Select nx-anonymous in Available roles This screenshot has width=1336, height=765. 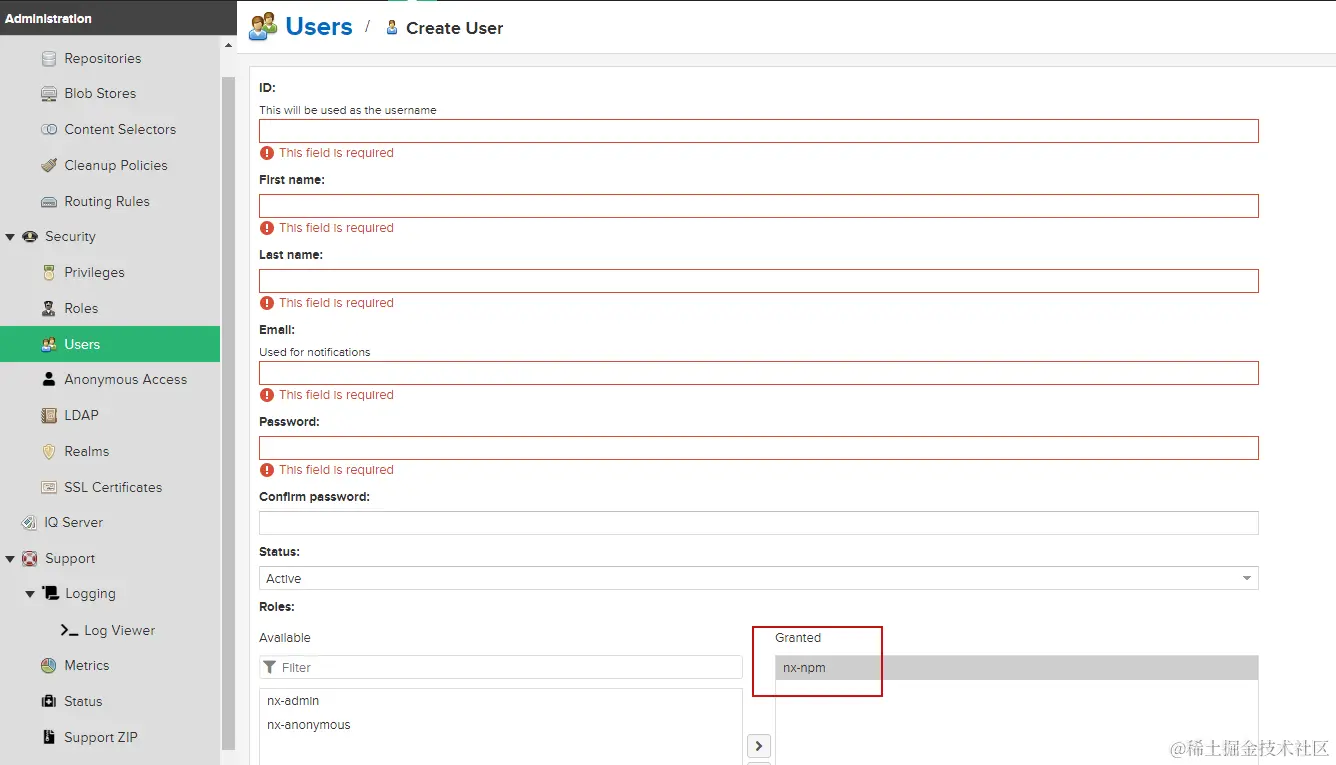coord(500,725)
